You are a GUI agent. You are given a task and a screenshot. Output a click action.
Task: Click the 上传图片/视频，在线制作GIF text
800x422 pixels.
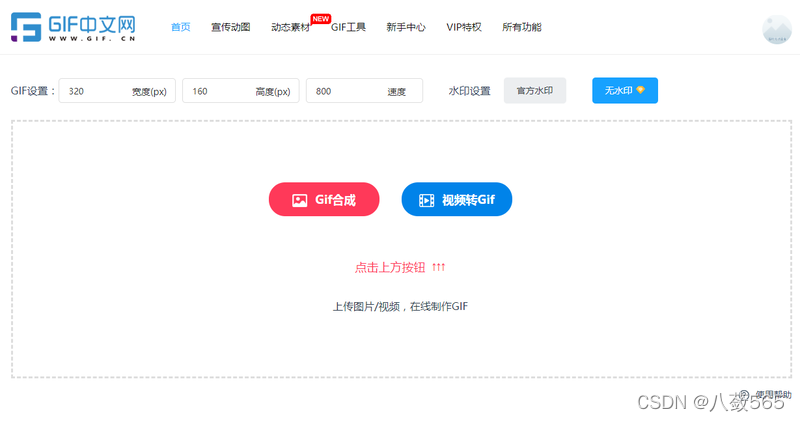pyautogui.click(x=400, y=307)
